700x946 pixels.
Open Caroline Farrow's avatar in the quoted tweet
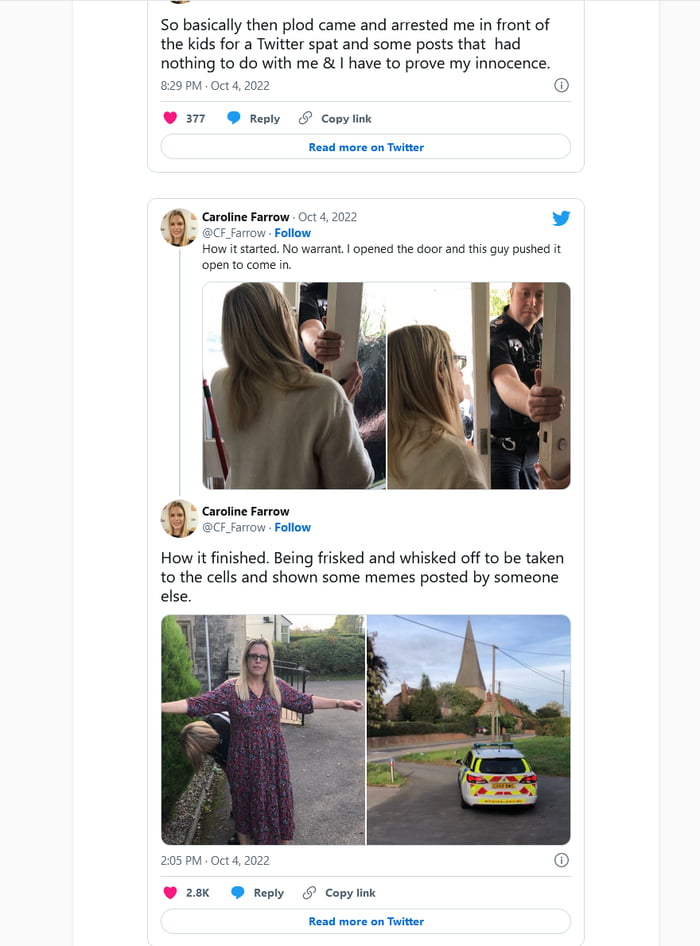tap(179, 227)
